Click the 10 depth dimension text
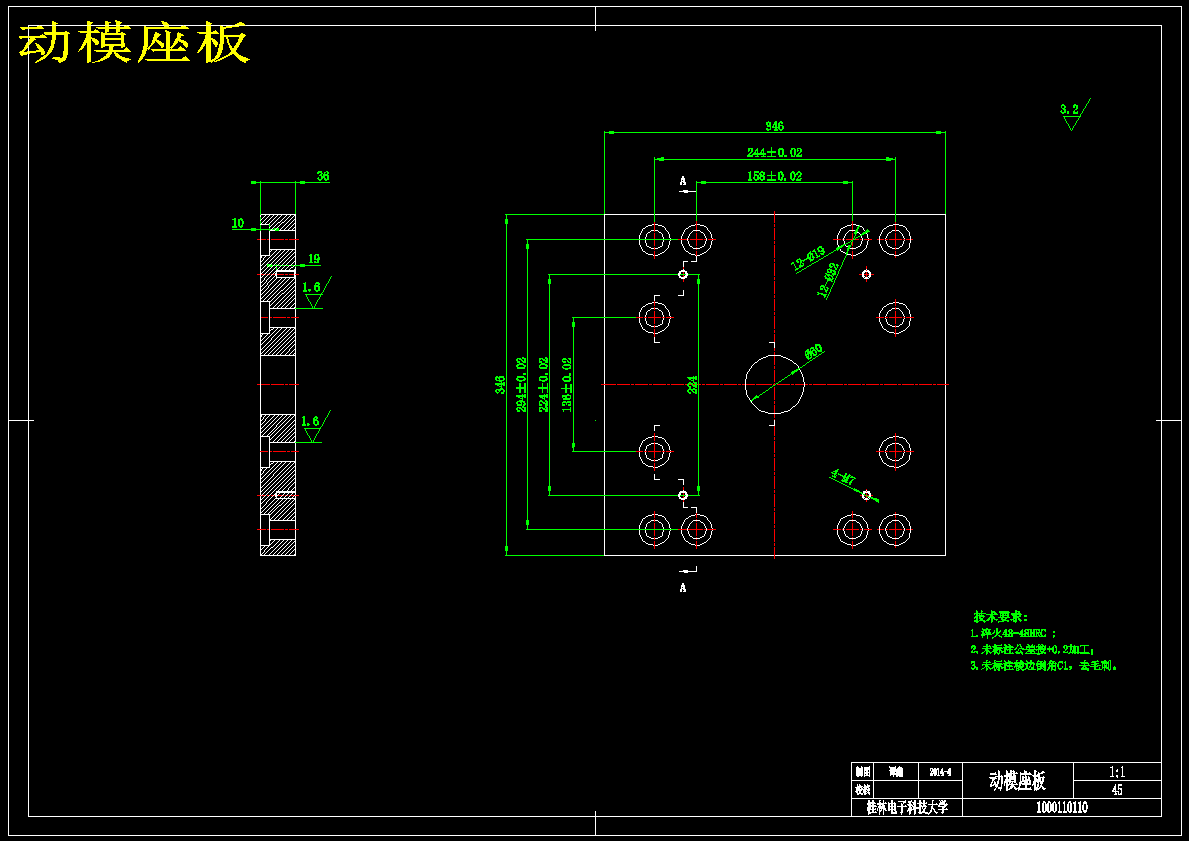The height and width of the screenshot is (841, 1189). pyautogui.click(x=238, y=223)
